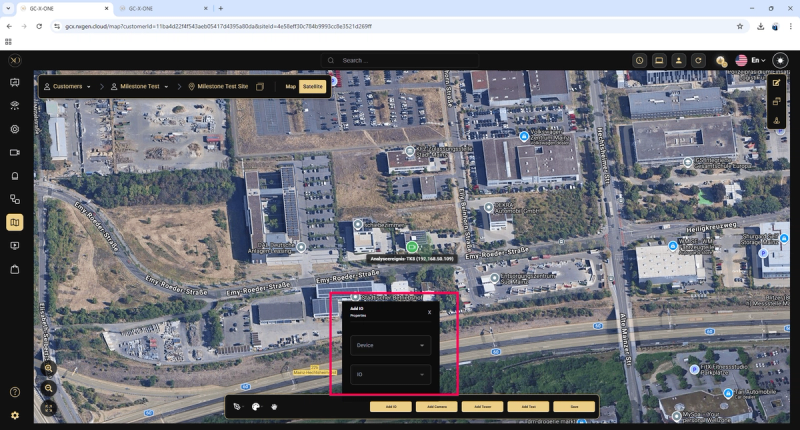Focus the Search field in header
Screen dimensions: 800x430
(x=401, y=60)
